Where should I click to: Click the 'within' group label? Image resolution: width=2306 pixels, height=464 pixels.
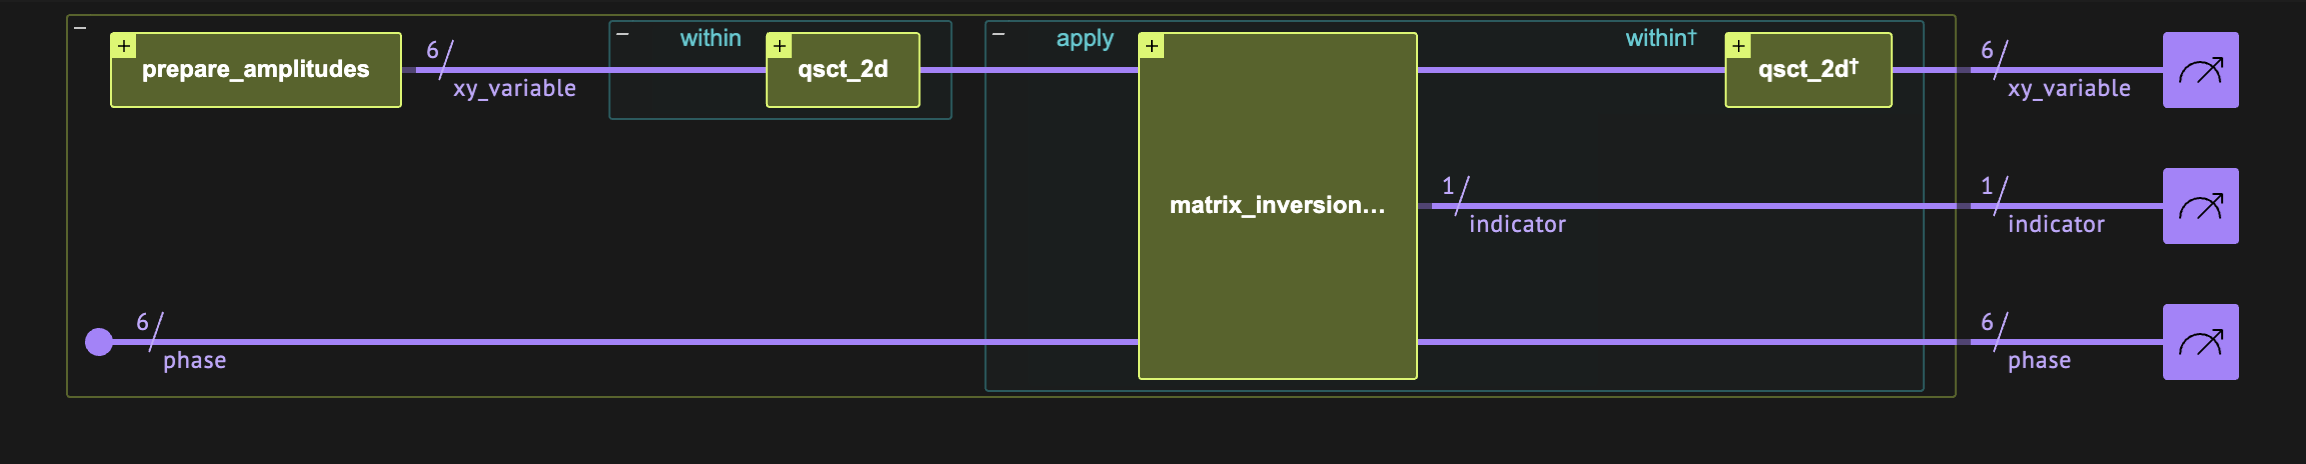point(711,38)
